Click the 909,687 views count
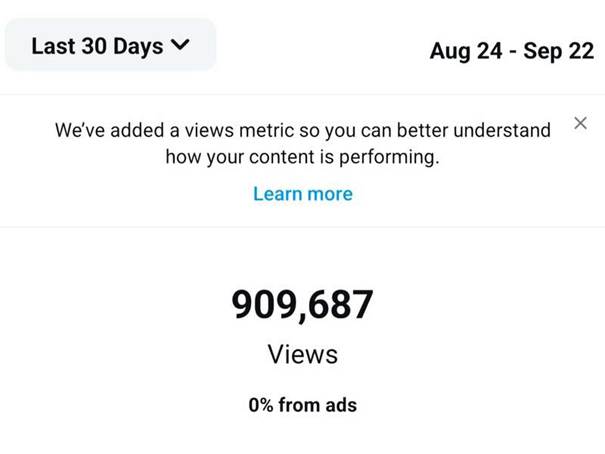Viewport: 605px width, 454px height. 302,304
